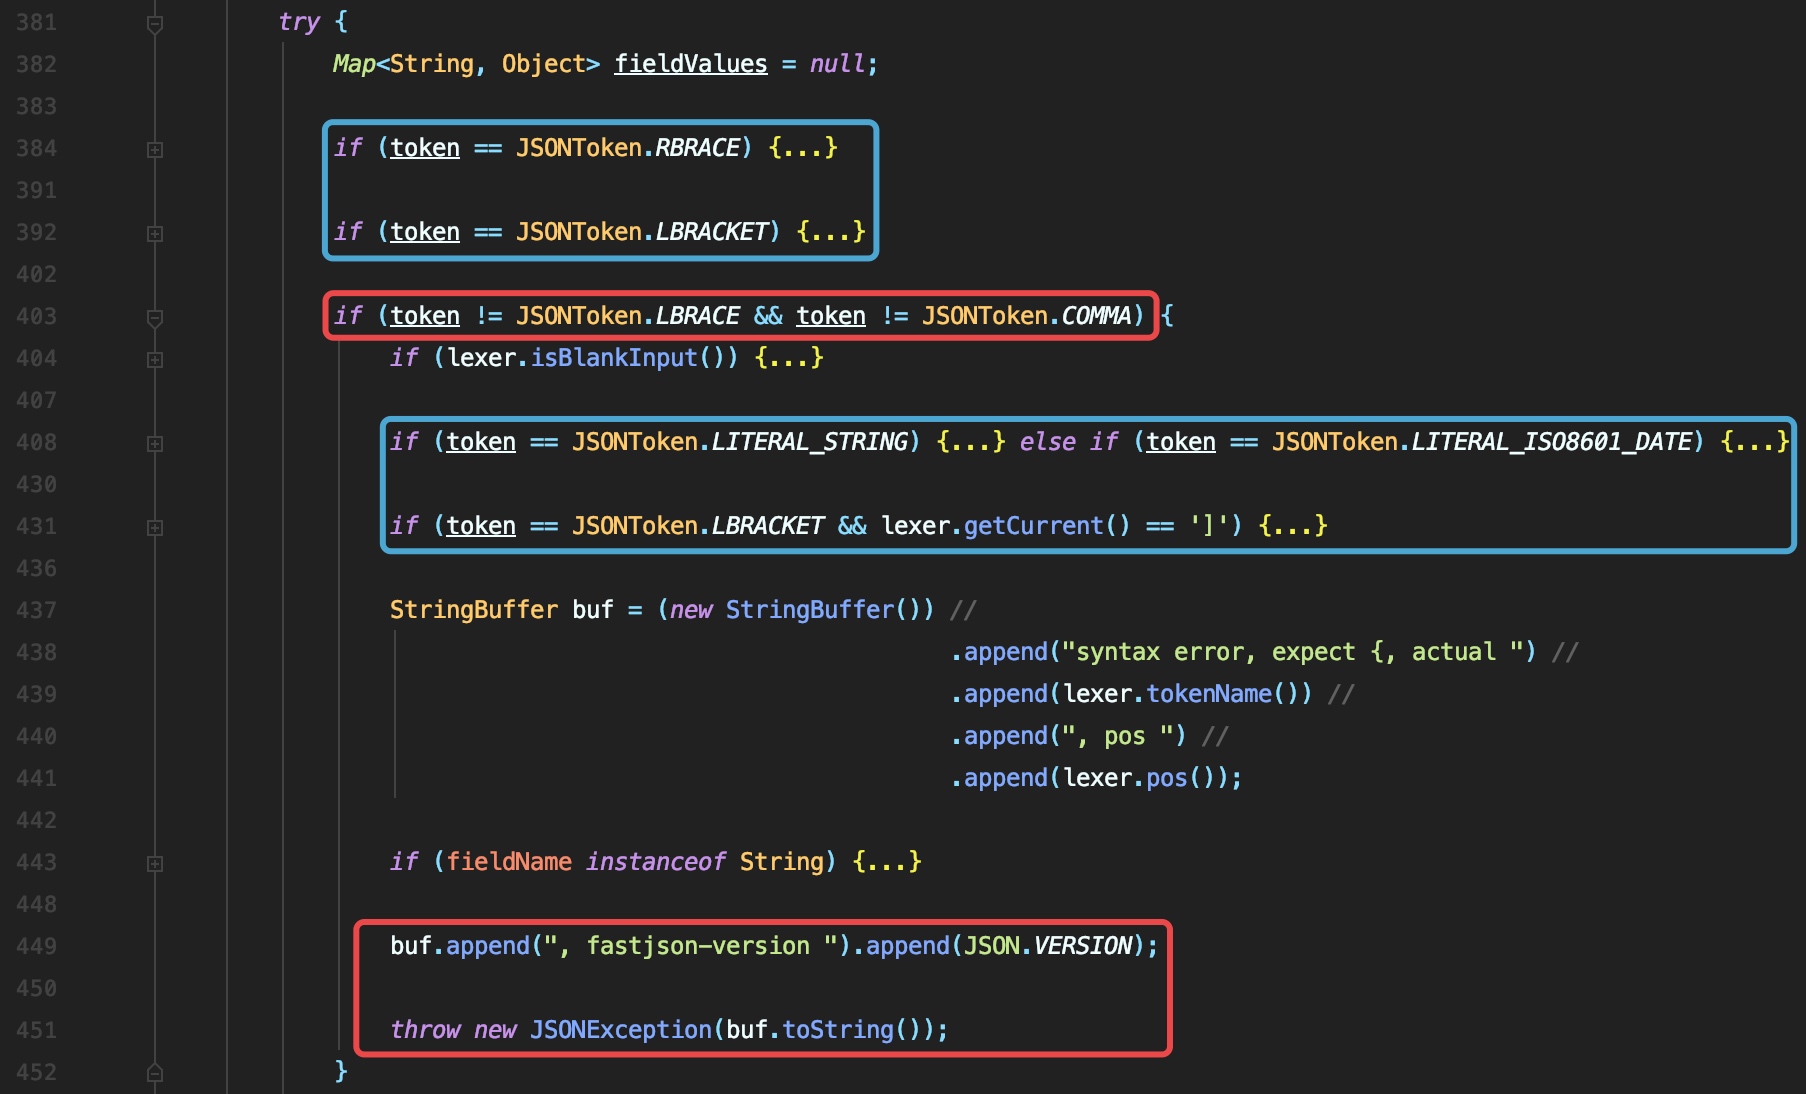Expand the folded RBRACE if block on line 384
Viewport: 1806px width, 1094px height.
pos(155,150)
